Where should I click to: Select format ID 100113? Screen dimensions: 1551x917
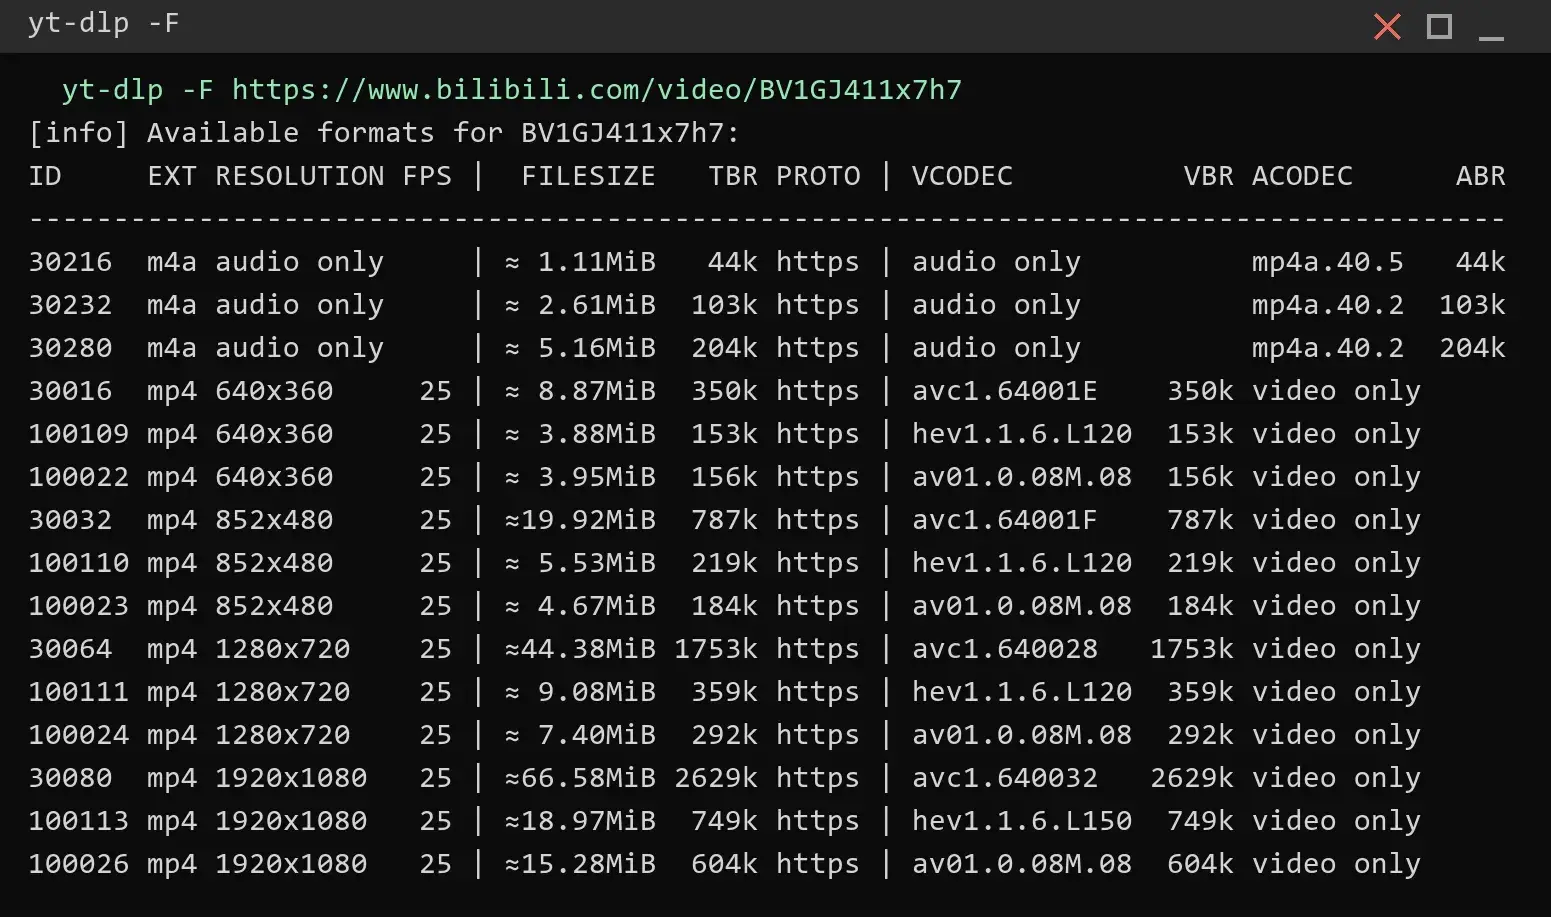[79, 821]
